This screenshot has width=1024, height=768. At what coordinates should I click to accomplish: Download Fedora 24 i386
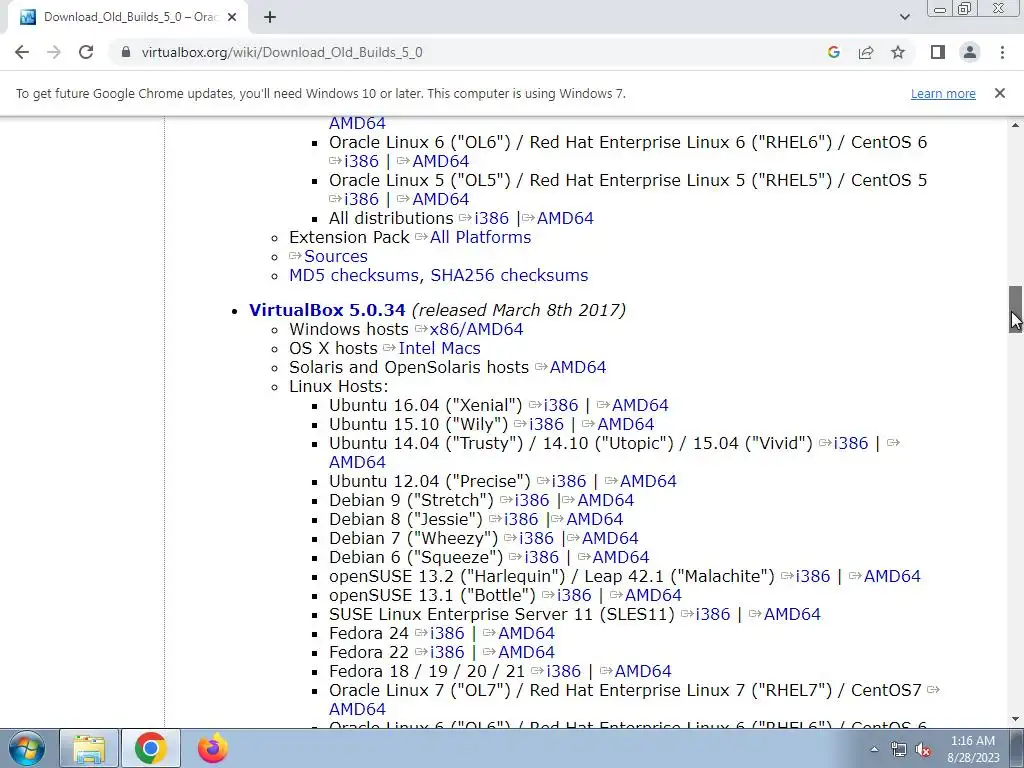447,633
